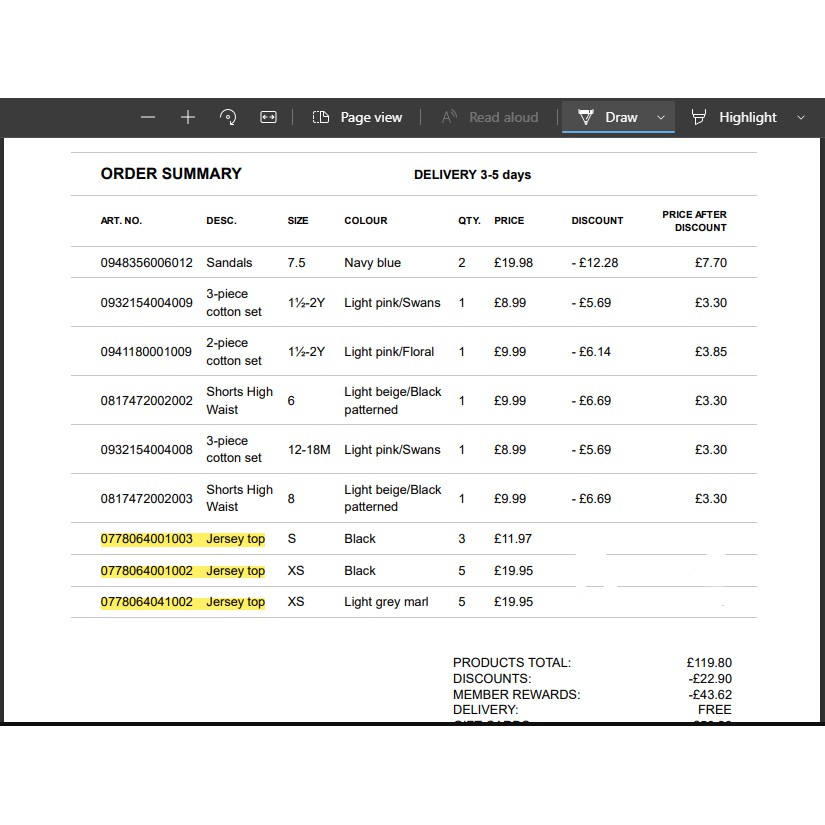The height and width of the screenshot is (825, 825).
Task: Click the price £11.97
Action: coord(512,539)
